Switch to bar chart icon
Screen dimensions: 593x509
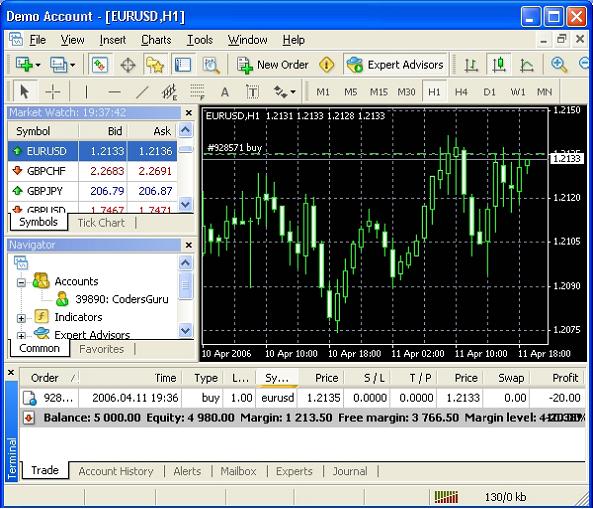coord(471,65)
